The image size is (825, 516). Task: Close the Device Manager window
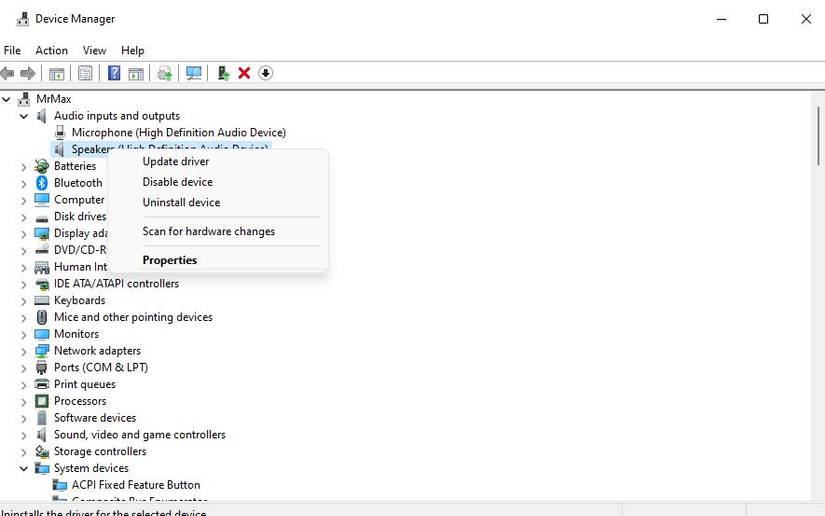[806, 19]
